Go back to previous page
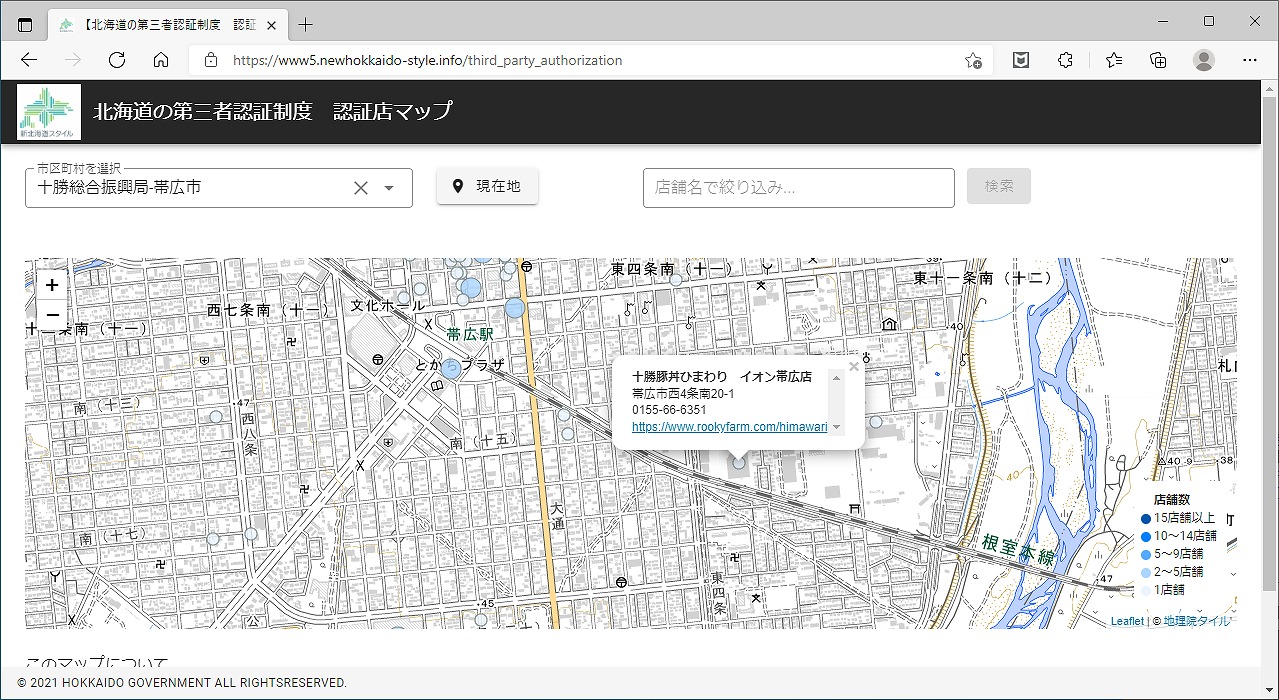This screenshot has height=700, width=1279. click(x=29, y=60)
